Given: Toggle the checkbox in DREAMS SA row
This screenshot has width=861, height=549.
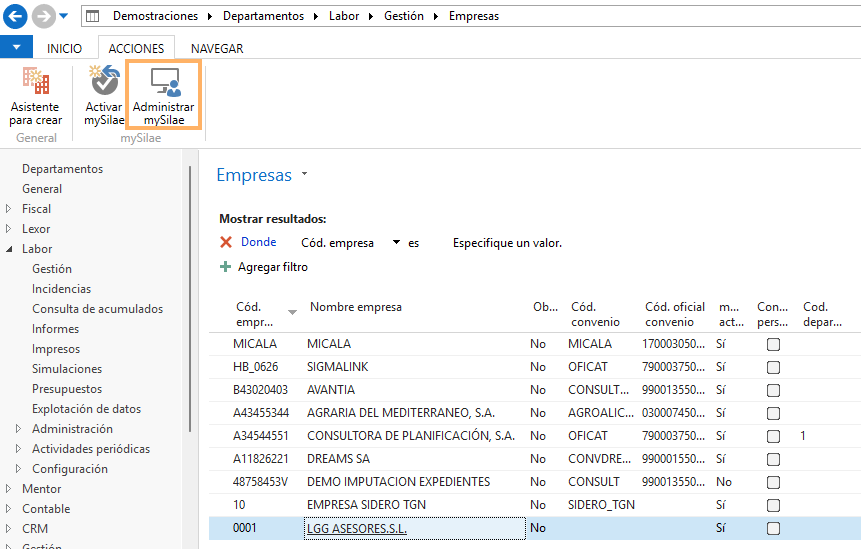Looking at the screenshot, I should [773, 459].
